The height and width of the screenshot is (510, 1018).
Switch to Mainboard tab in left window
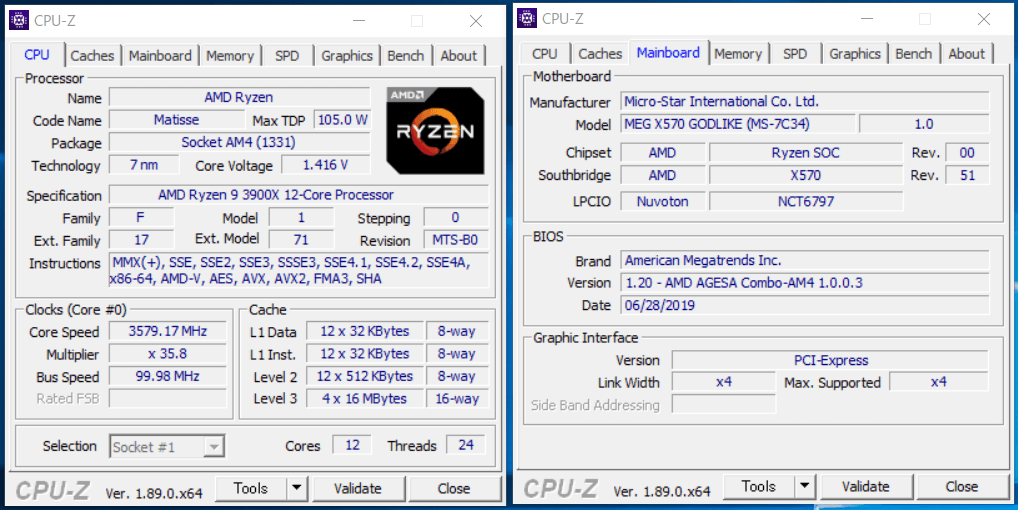point(160,56)
